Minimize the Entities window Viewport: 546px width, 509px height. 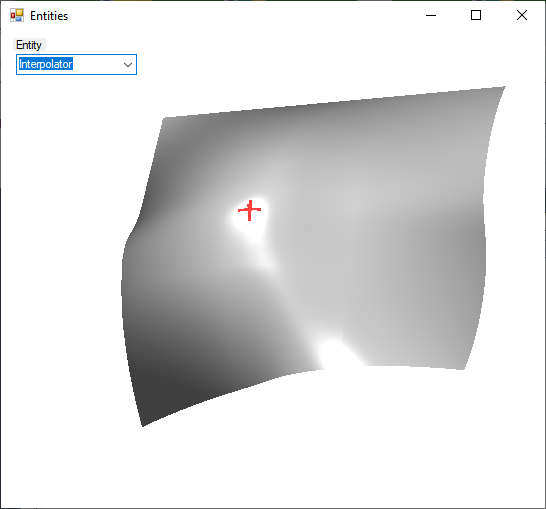pos(431,15)
